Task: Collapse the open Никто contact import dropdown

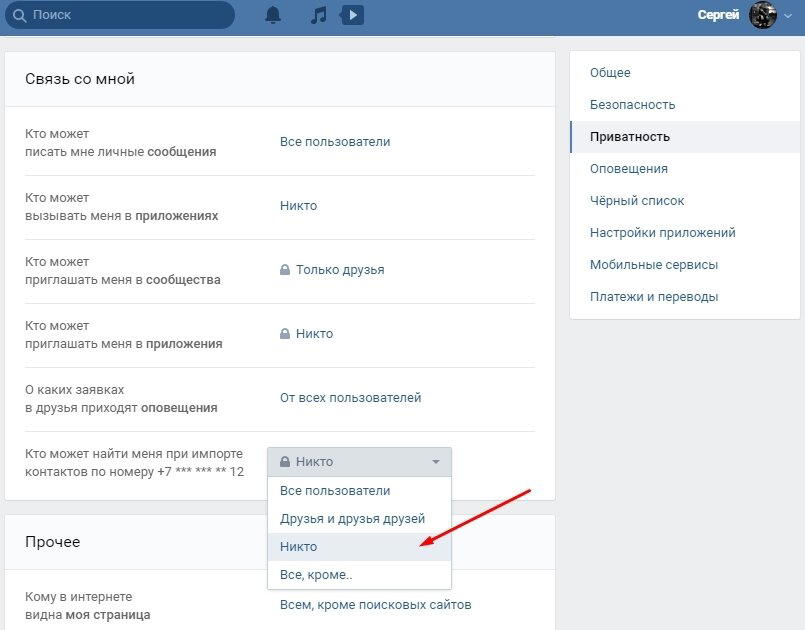Action: [359, 462]
